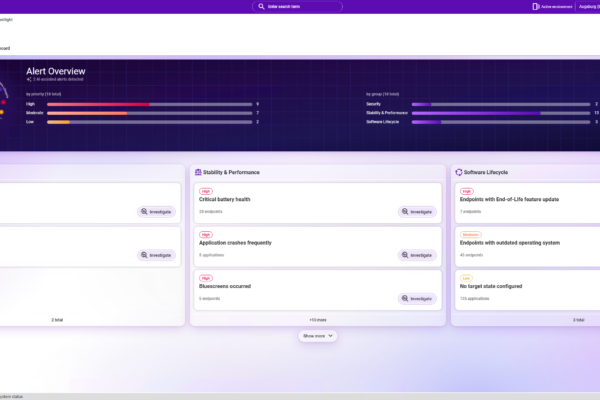Investigate the Critical battery health alert
The width and height of the screenshot is (600, 400).
[417, 212]
